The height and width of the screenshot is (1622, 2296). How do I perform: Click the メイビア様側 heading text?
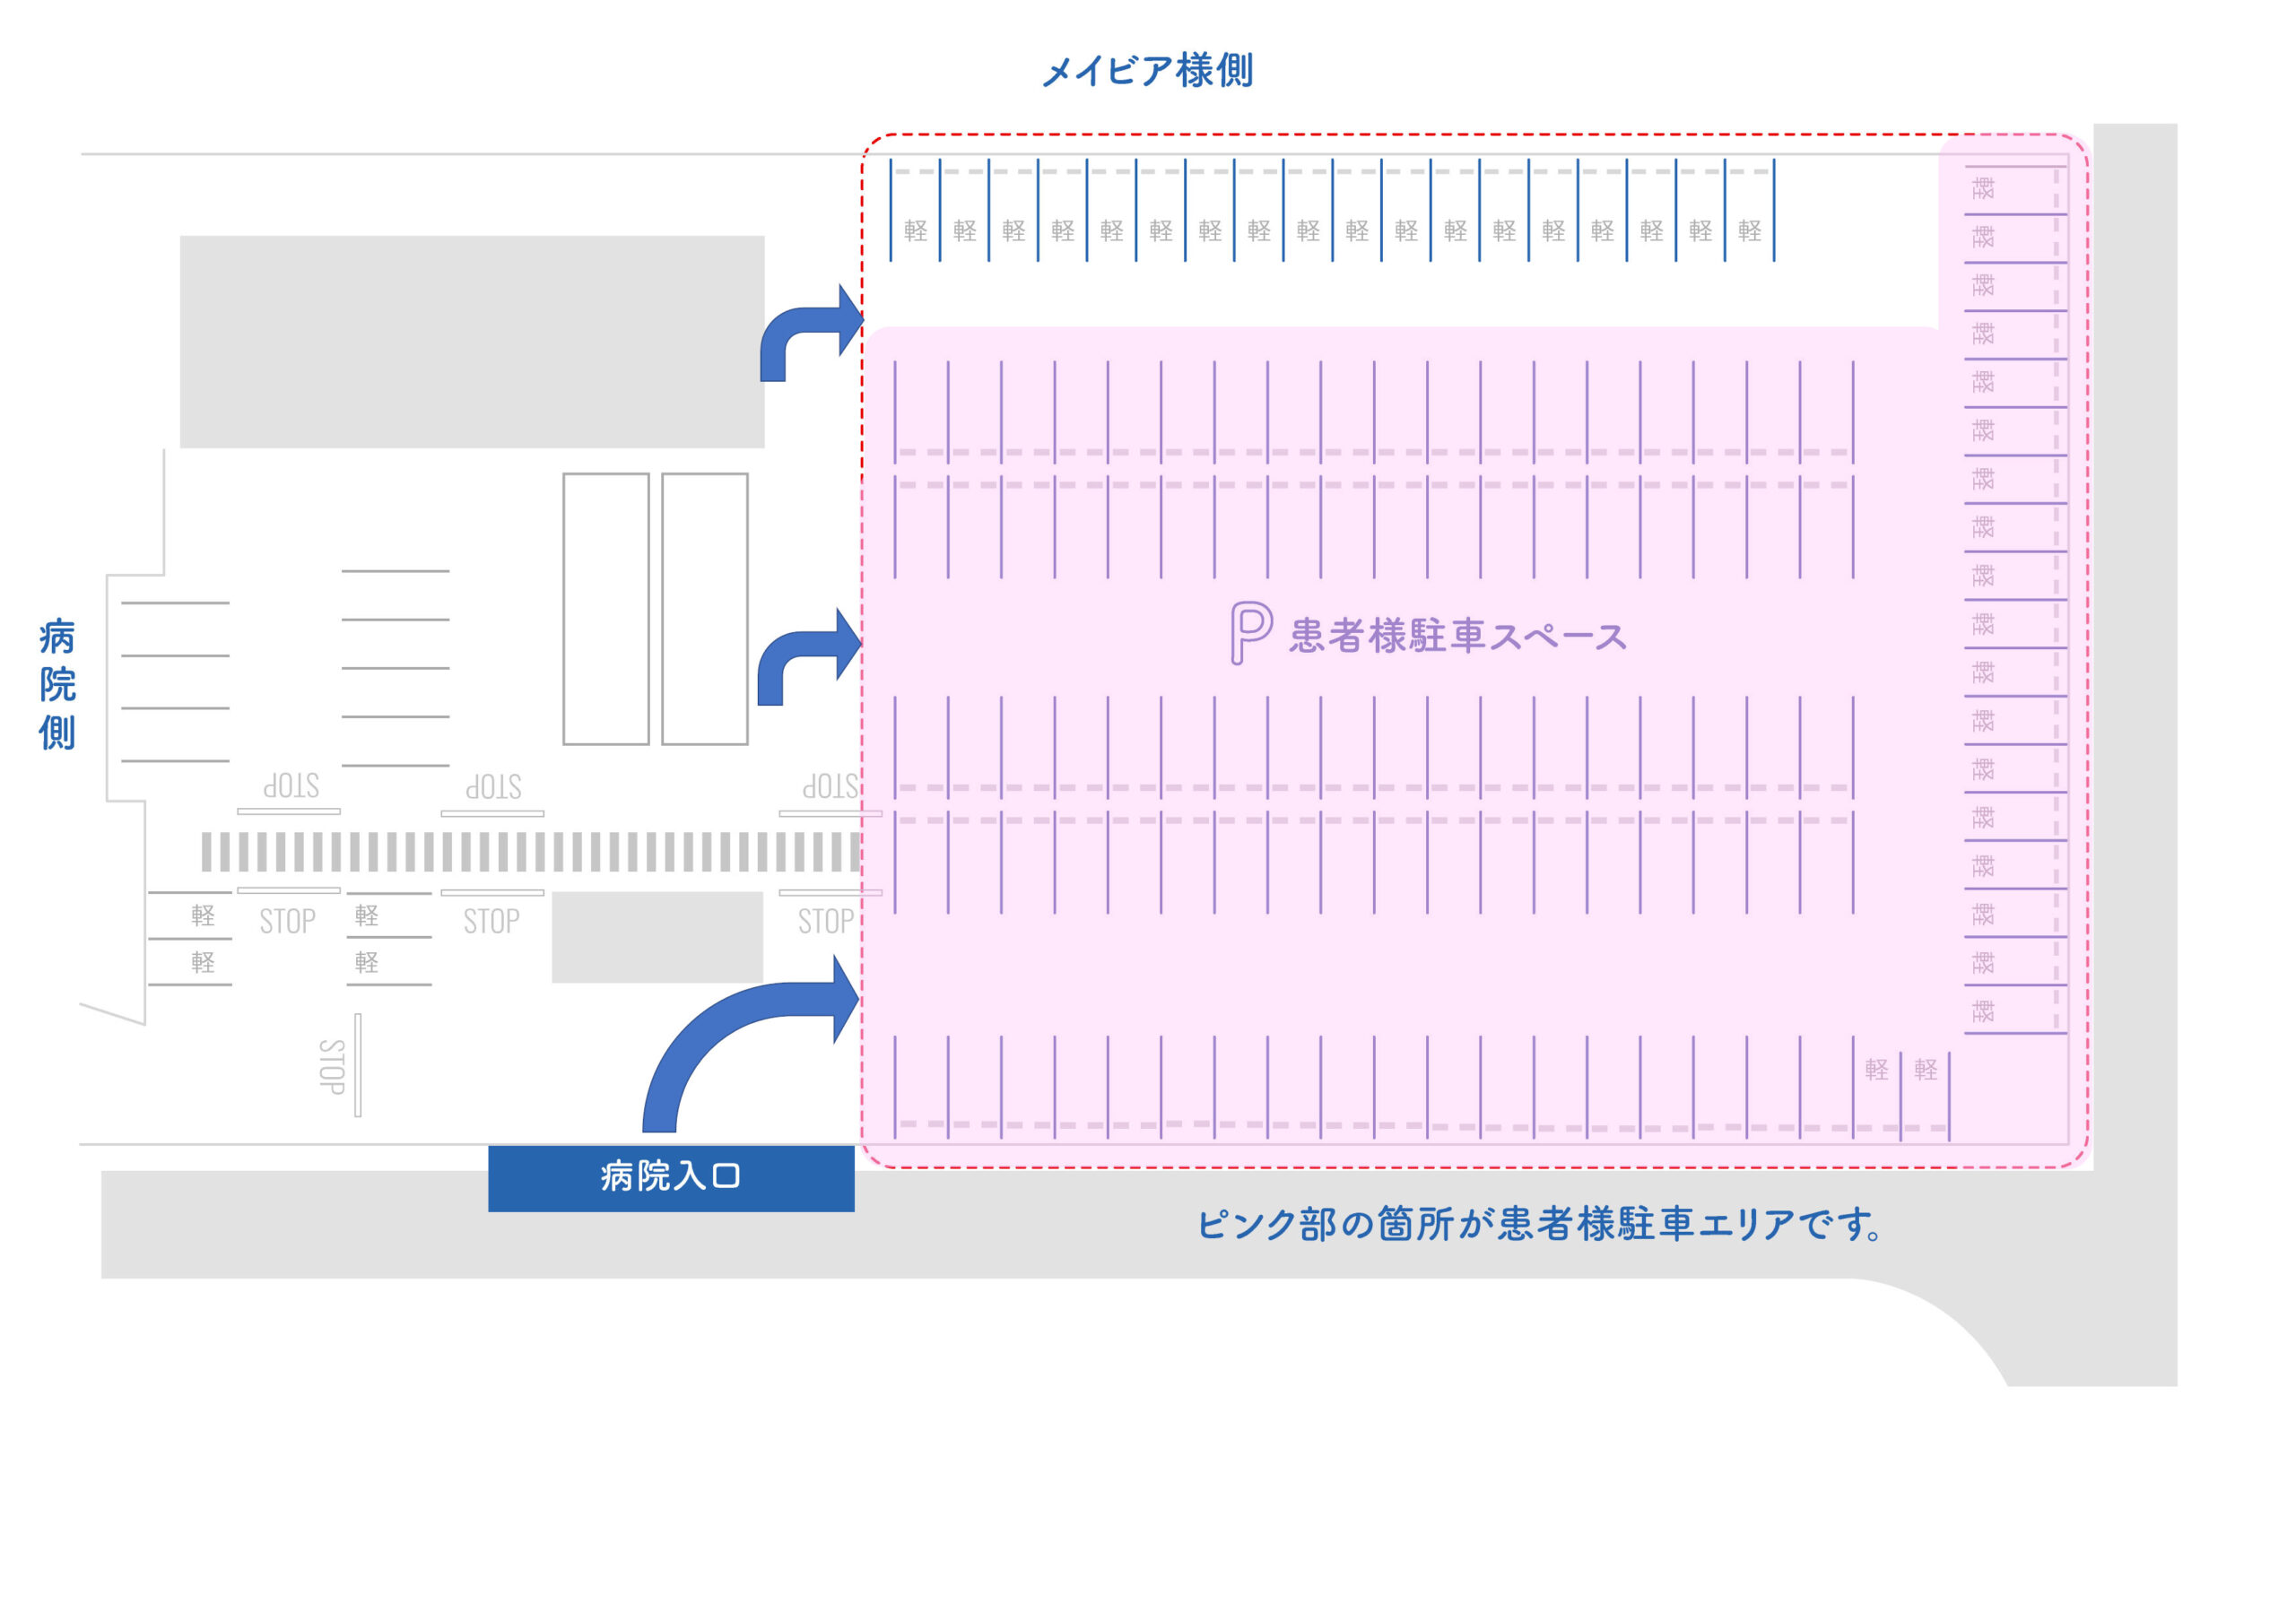click(x=1147, y=71)
